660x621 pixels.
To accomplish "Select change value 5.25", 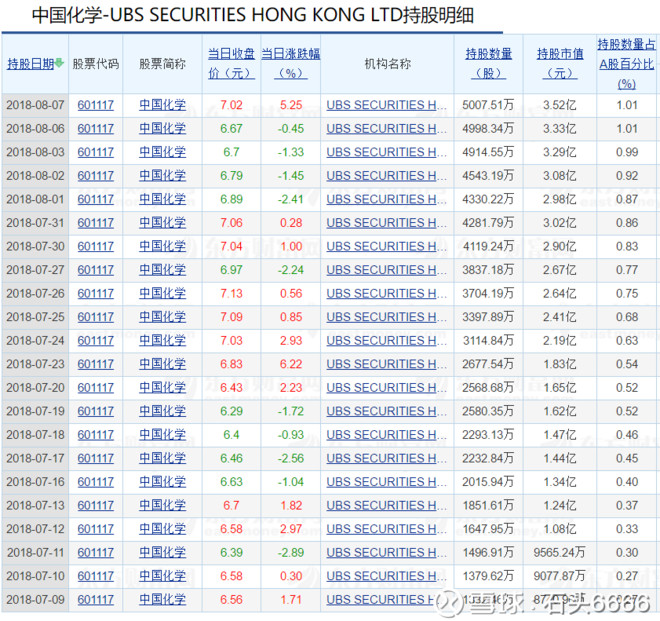I will pos(291,105).
